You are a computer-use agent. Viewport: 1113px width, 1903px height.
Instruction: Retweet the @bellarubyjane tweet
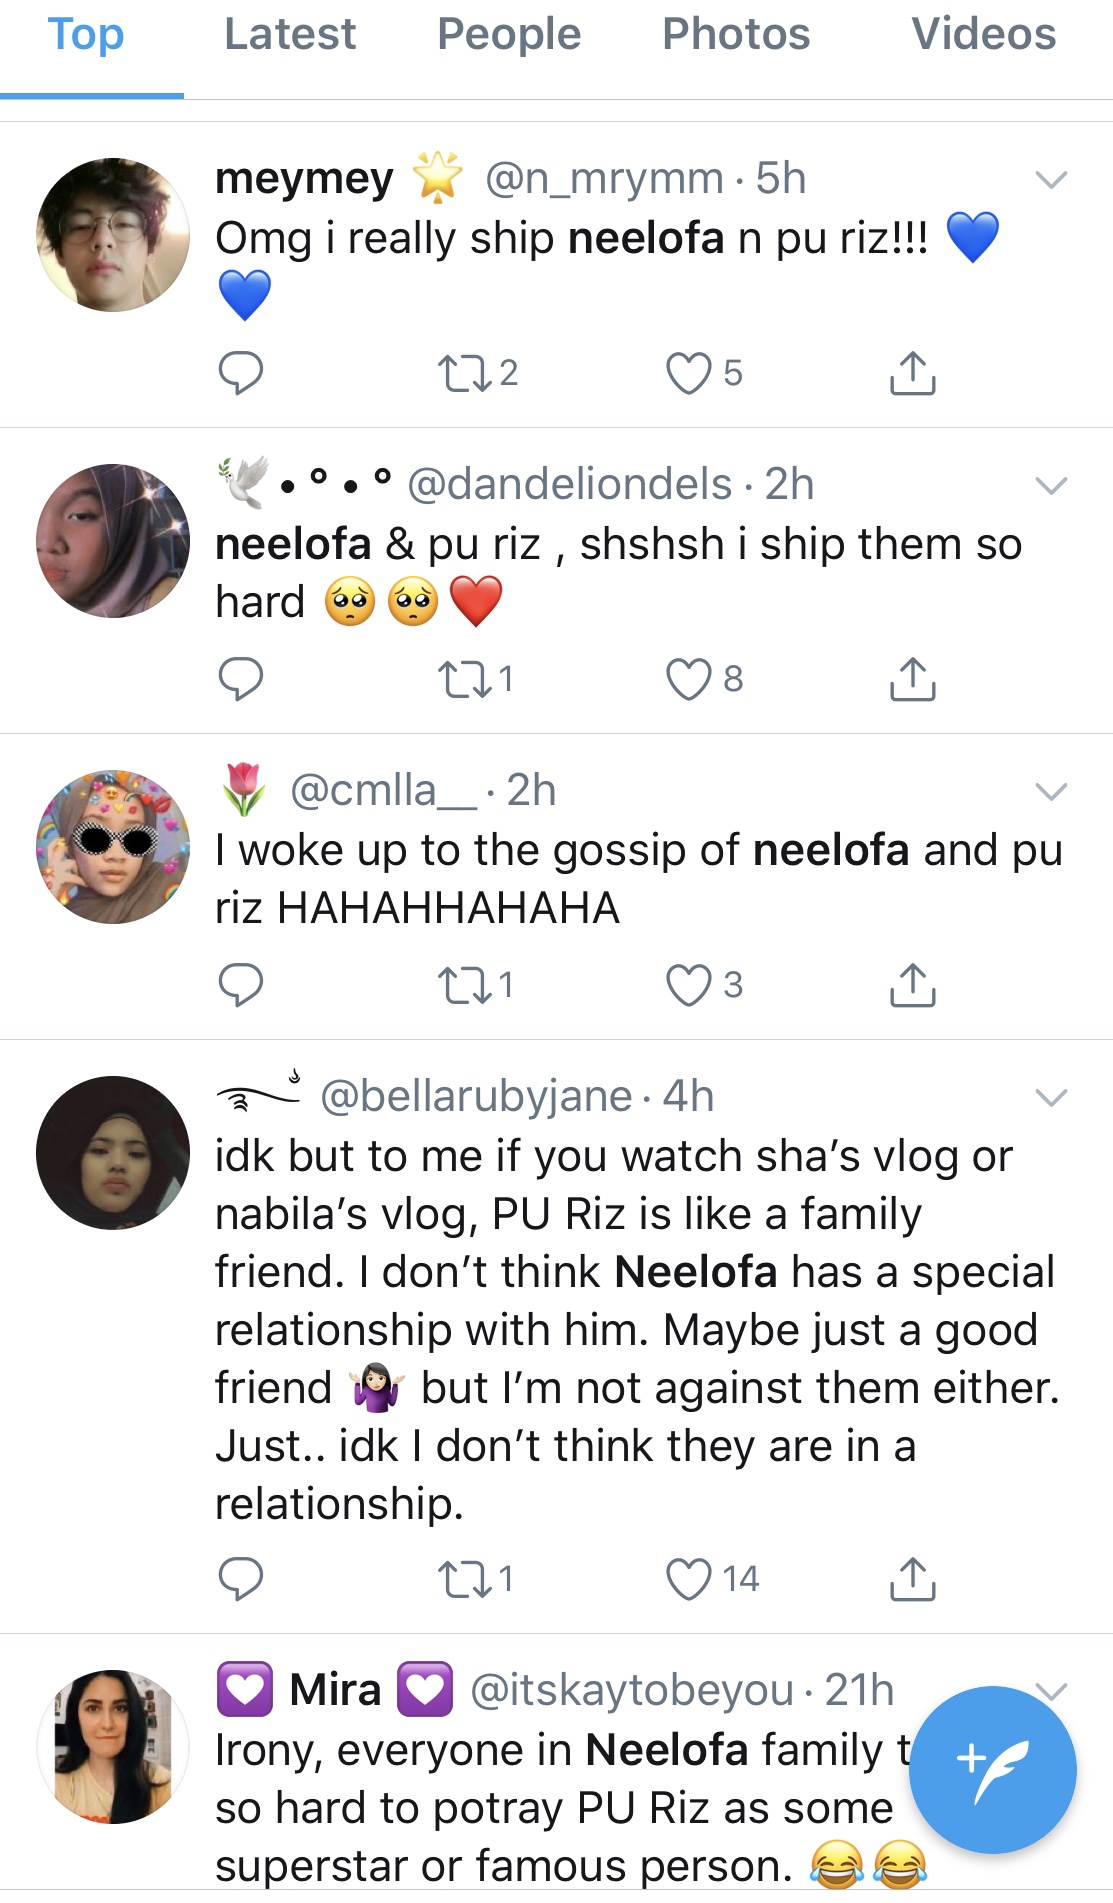coord(463,1579)
